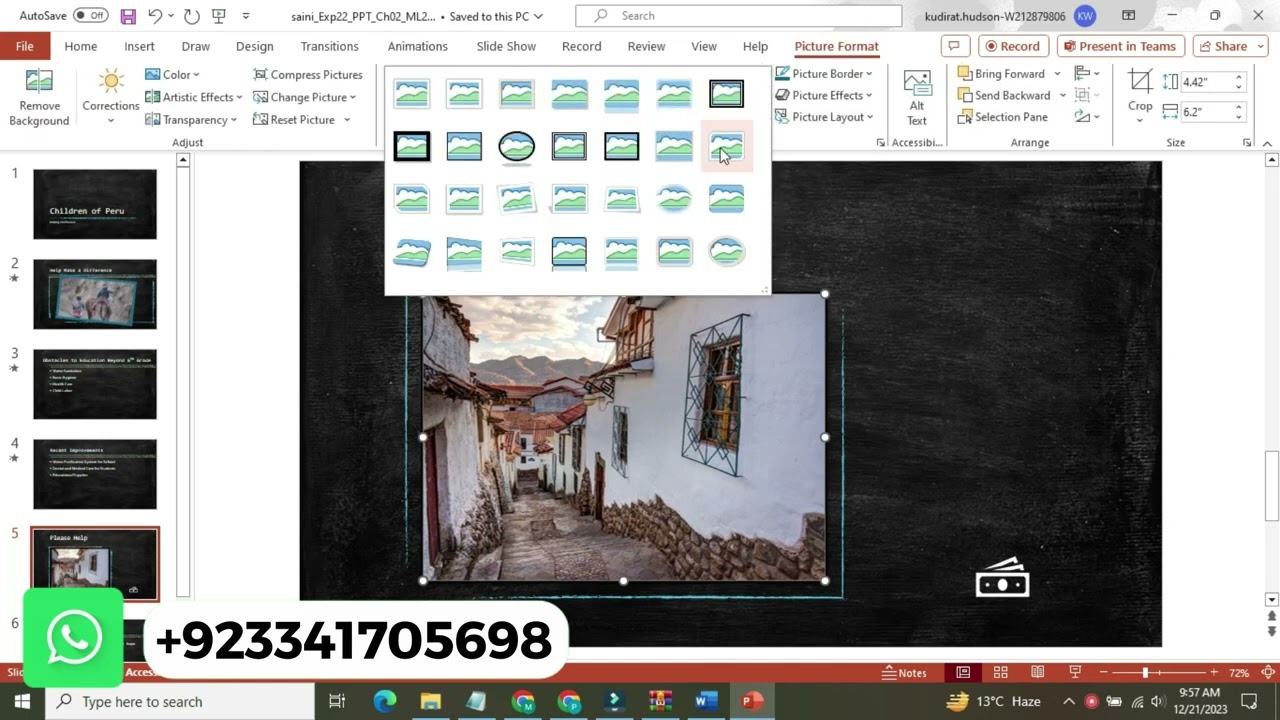Open the Picture Border dropdown
Image resolution: width=1280 pixels, height=720 pixels.
point(823,74)
